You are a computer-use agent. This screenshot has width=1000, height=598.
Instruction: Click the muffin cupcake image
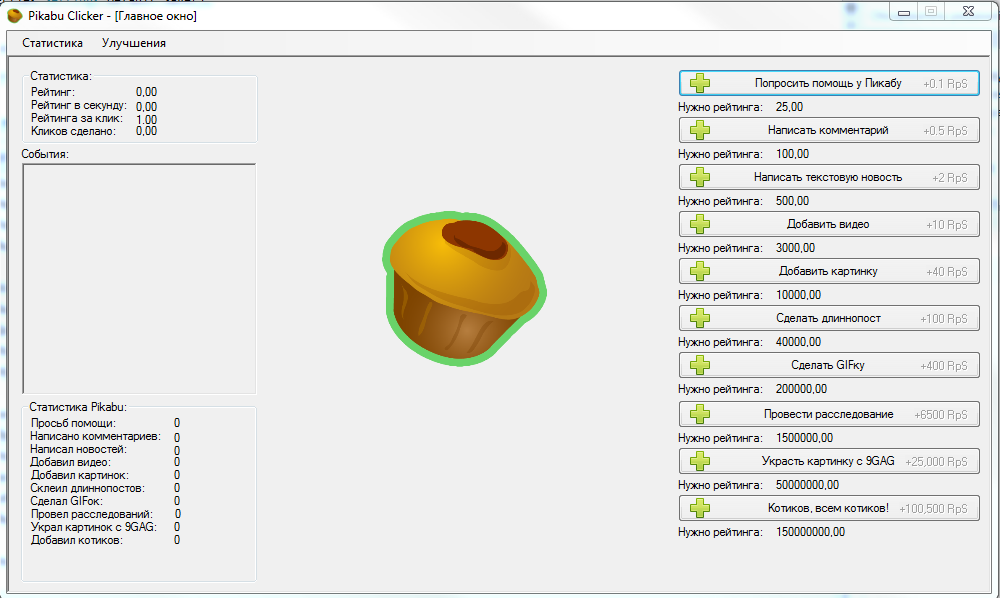463,288
